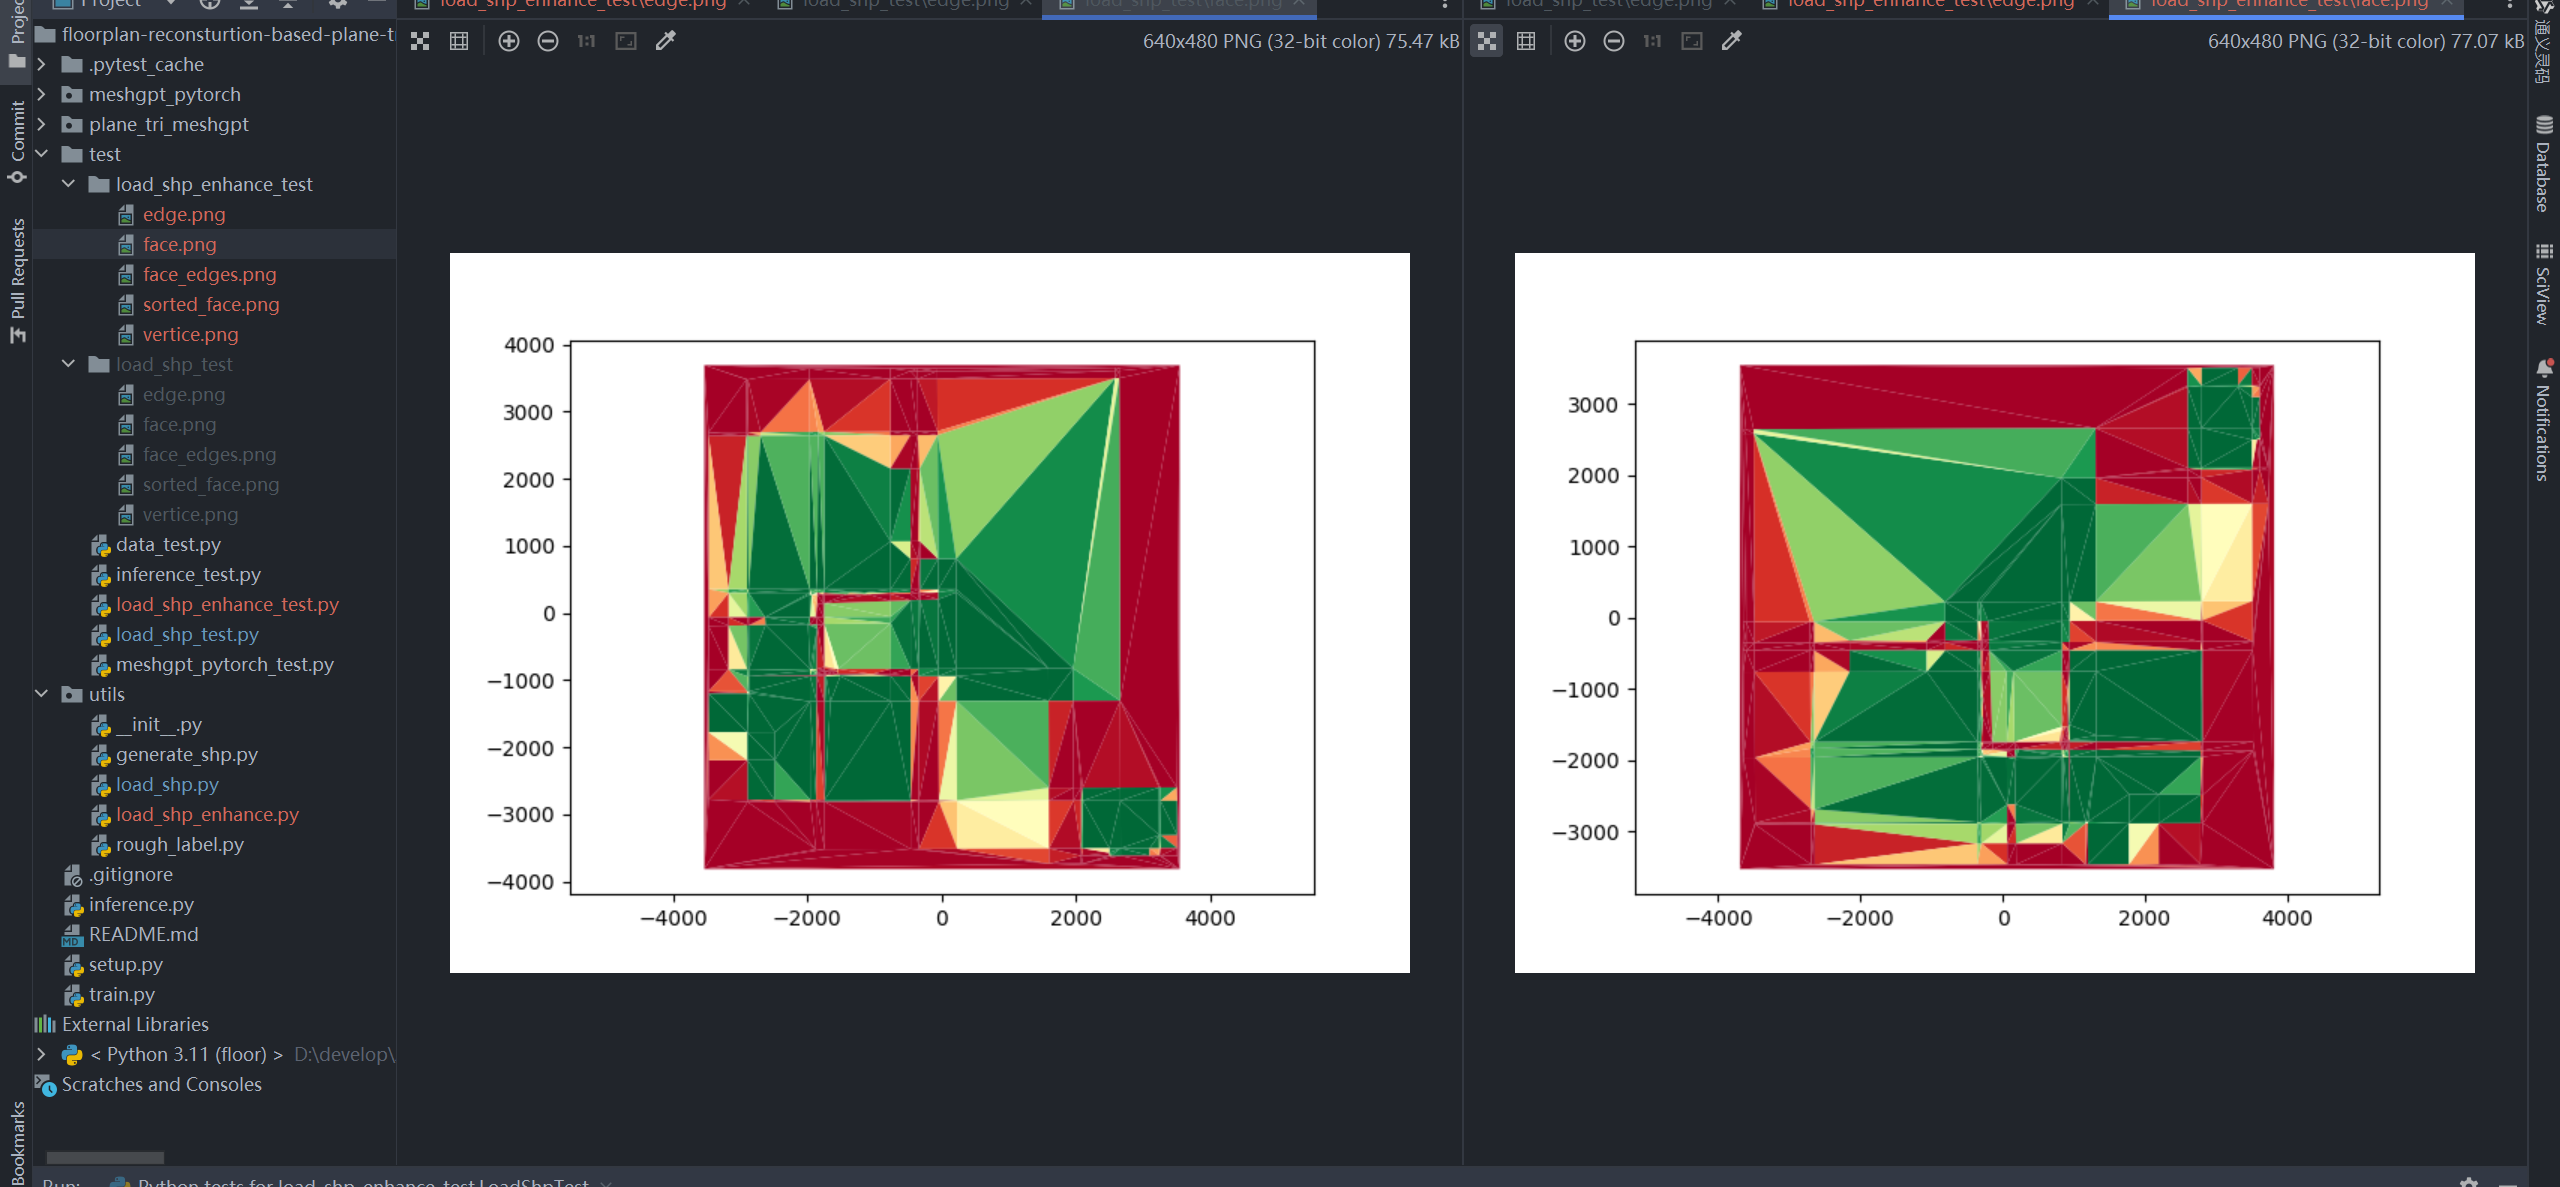Collapse the load_shp_enhance_test folder

(x=68, y=184)
